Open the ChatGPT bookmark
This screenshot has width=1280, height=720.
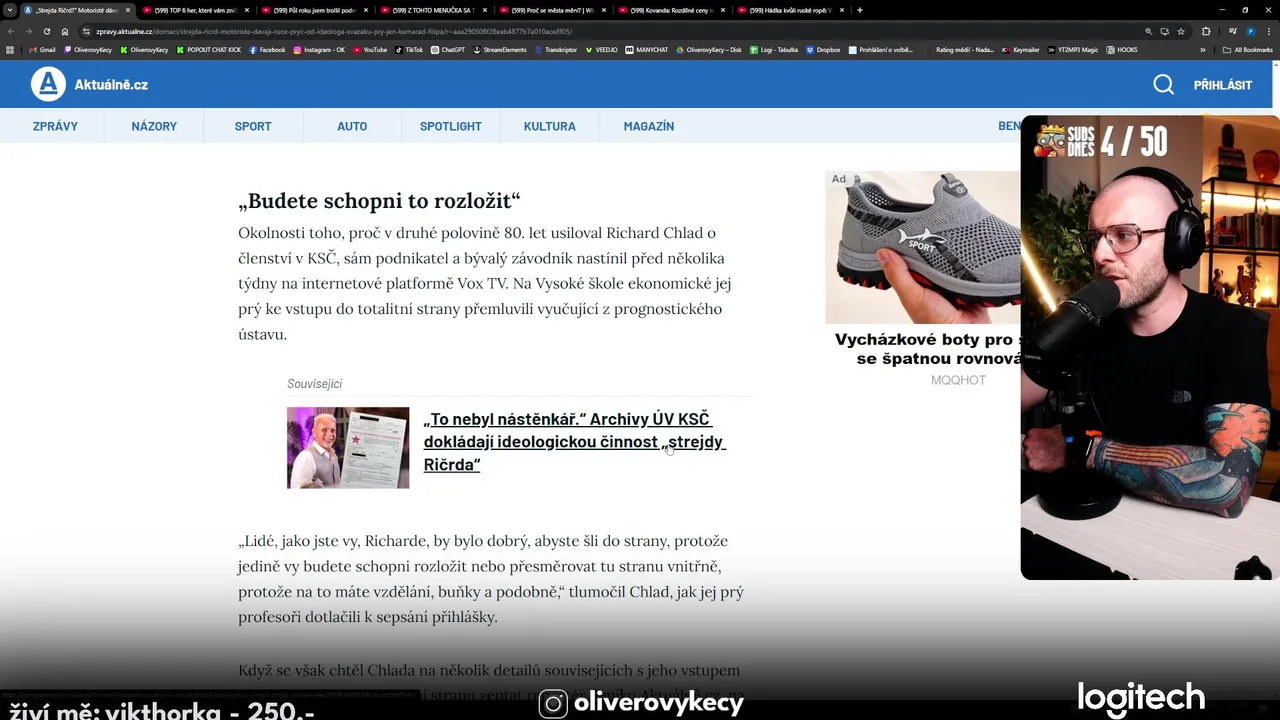(448, 49)
